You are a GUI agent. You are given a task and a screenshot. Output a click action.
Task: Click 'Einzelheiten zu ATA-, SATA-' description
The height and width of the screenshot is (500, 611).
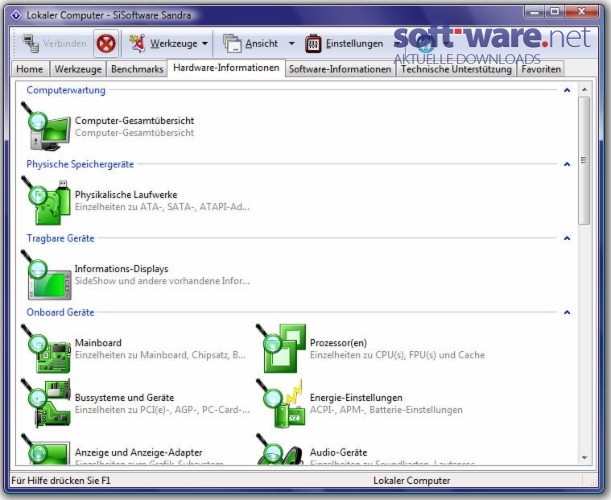click(x=162, y=207)
